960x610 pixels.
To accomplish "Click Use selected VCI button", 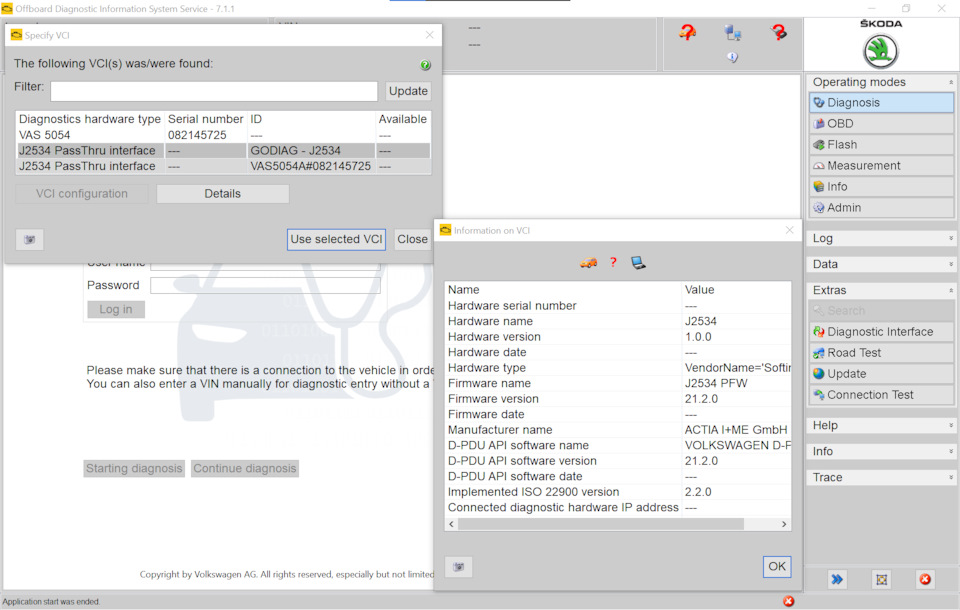I will click(x=336, y=239).
